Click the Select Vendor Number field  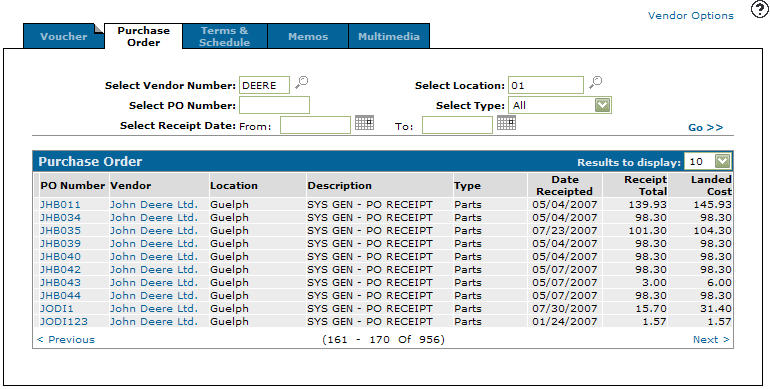click(264, 85)
